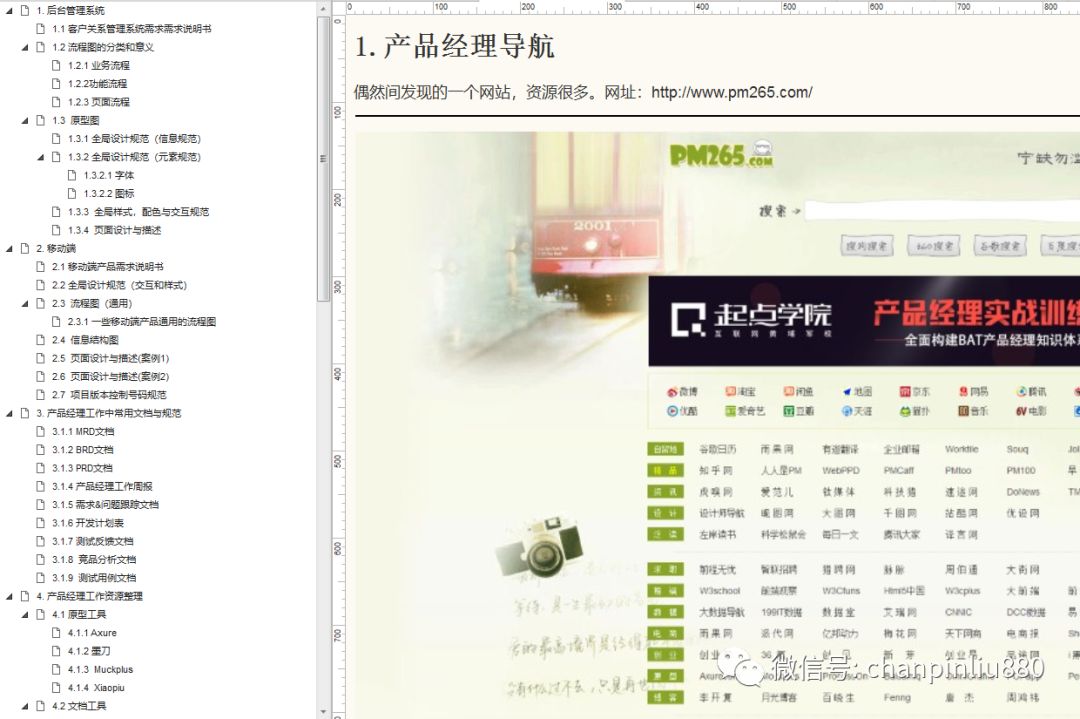Open page '1.3.3 全局样式、配色与交互规范'
The height and width of the screenshot is (719, 1080).
(138, 211)
